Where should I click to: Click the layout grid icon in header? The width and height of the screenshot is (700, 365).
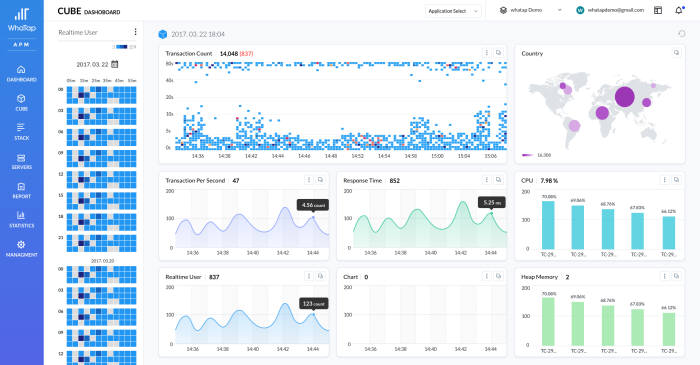(658, 10)
